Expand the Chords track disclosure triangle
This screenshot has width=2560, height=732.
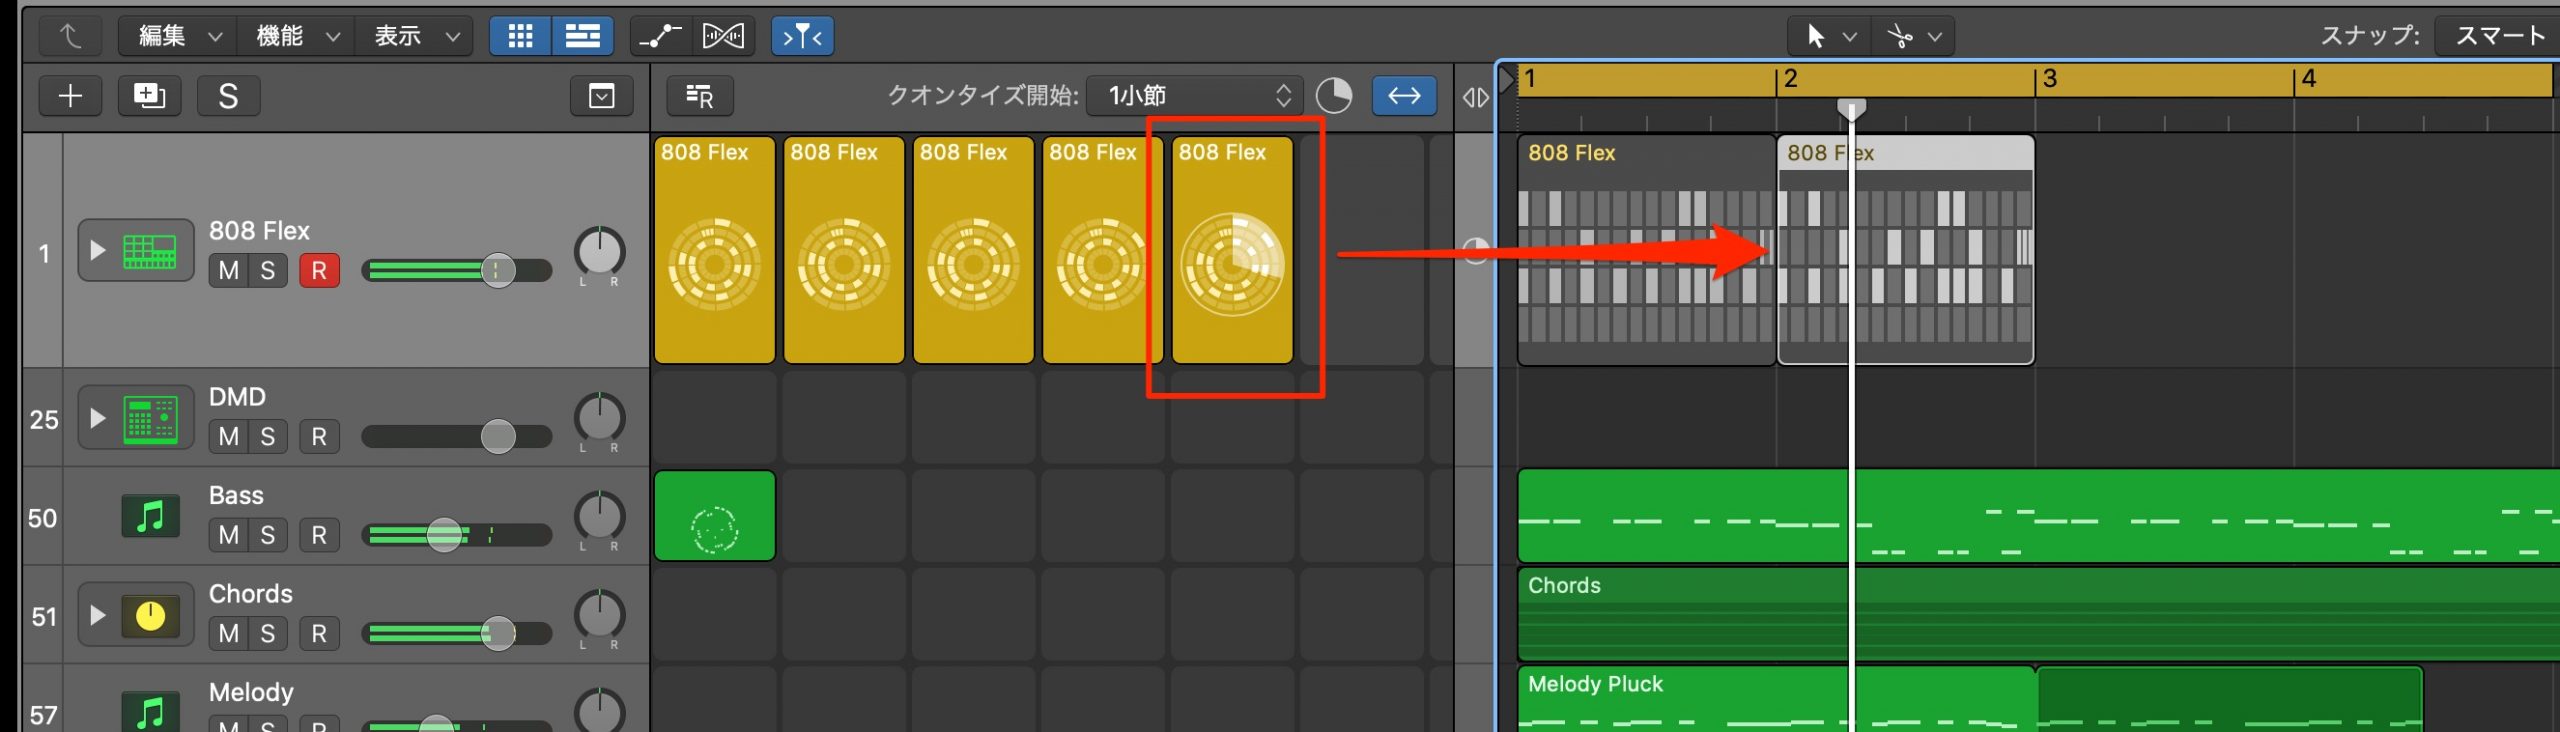click(97, 614)
